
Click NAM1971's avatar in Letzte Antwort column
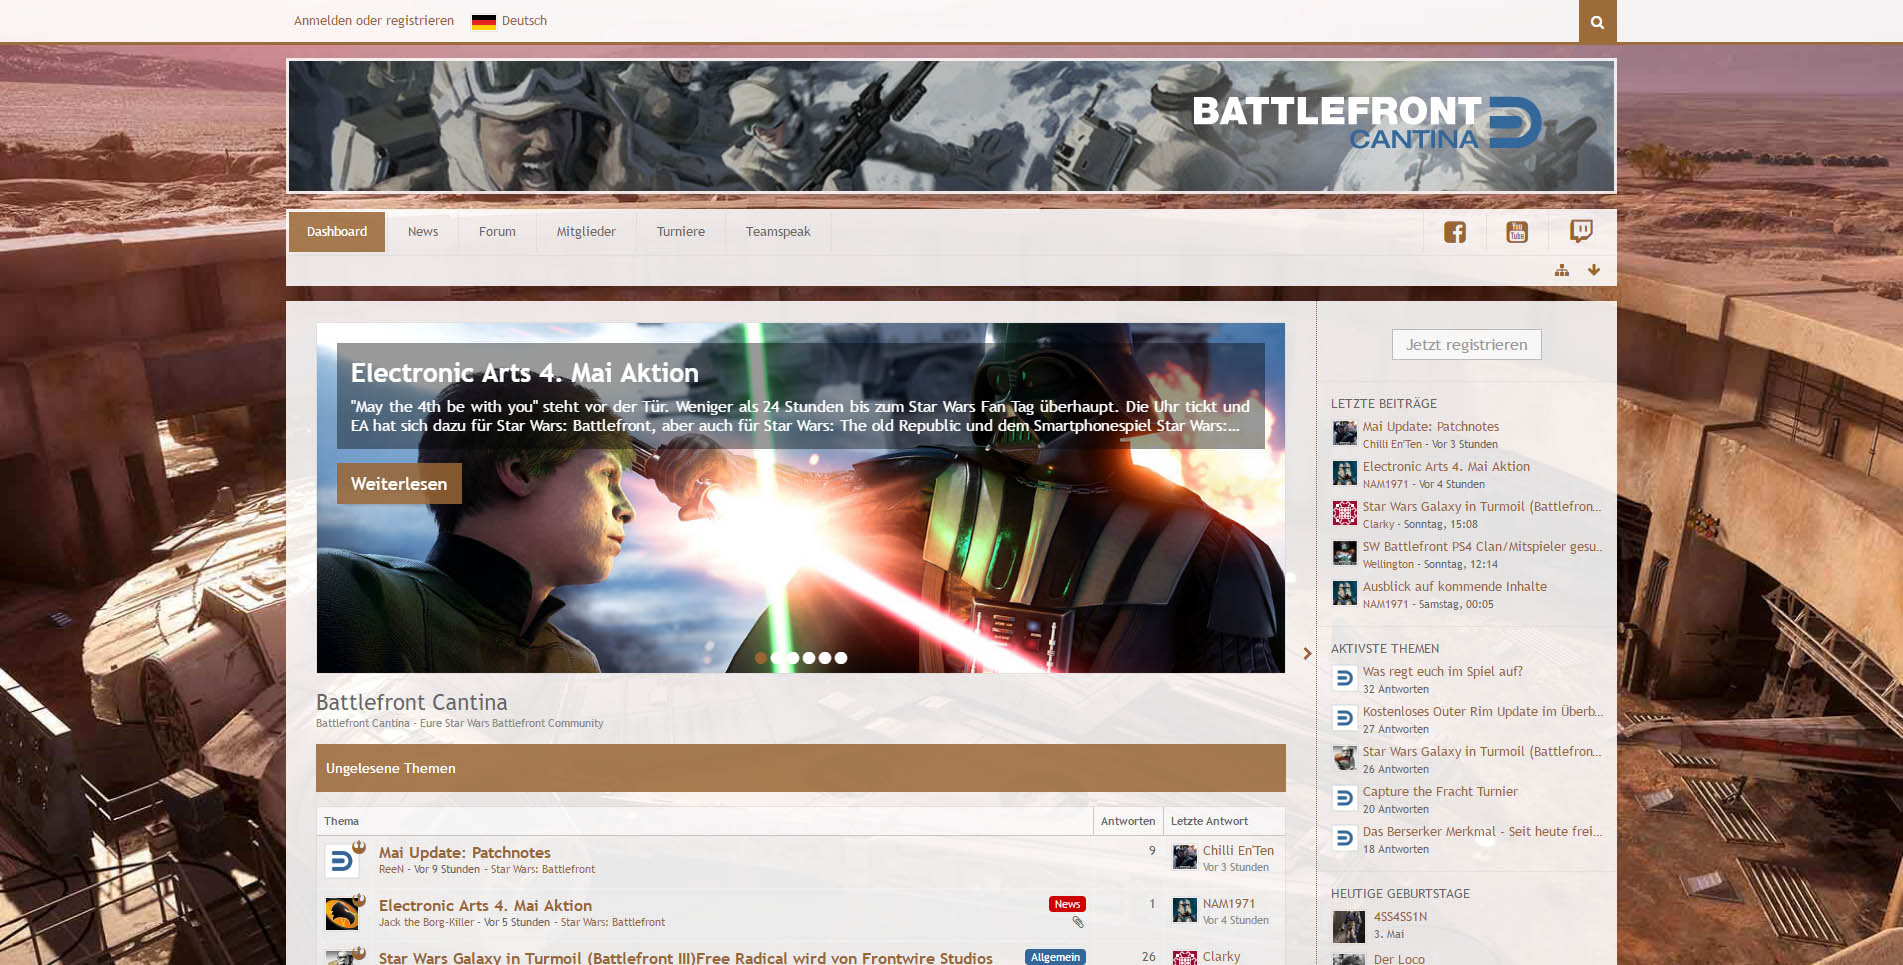coord(1185,910)
